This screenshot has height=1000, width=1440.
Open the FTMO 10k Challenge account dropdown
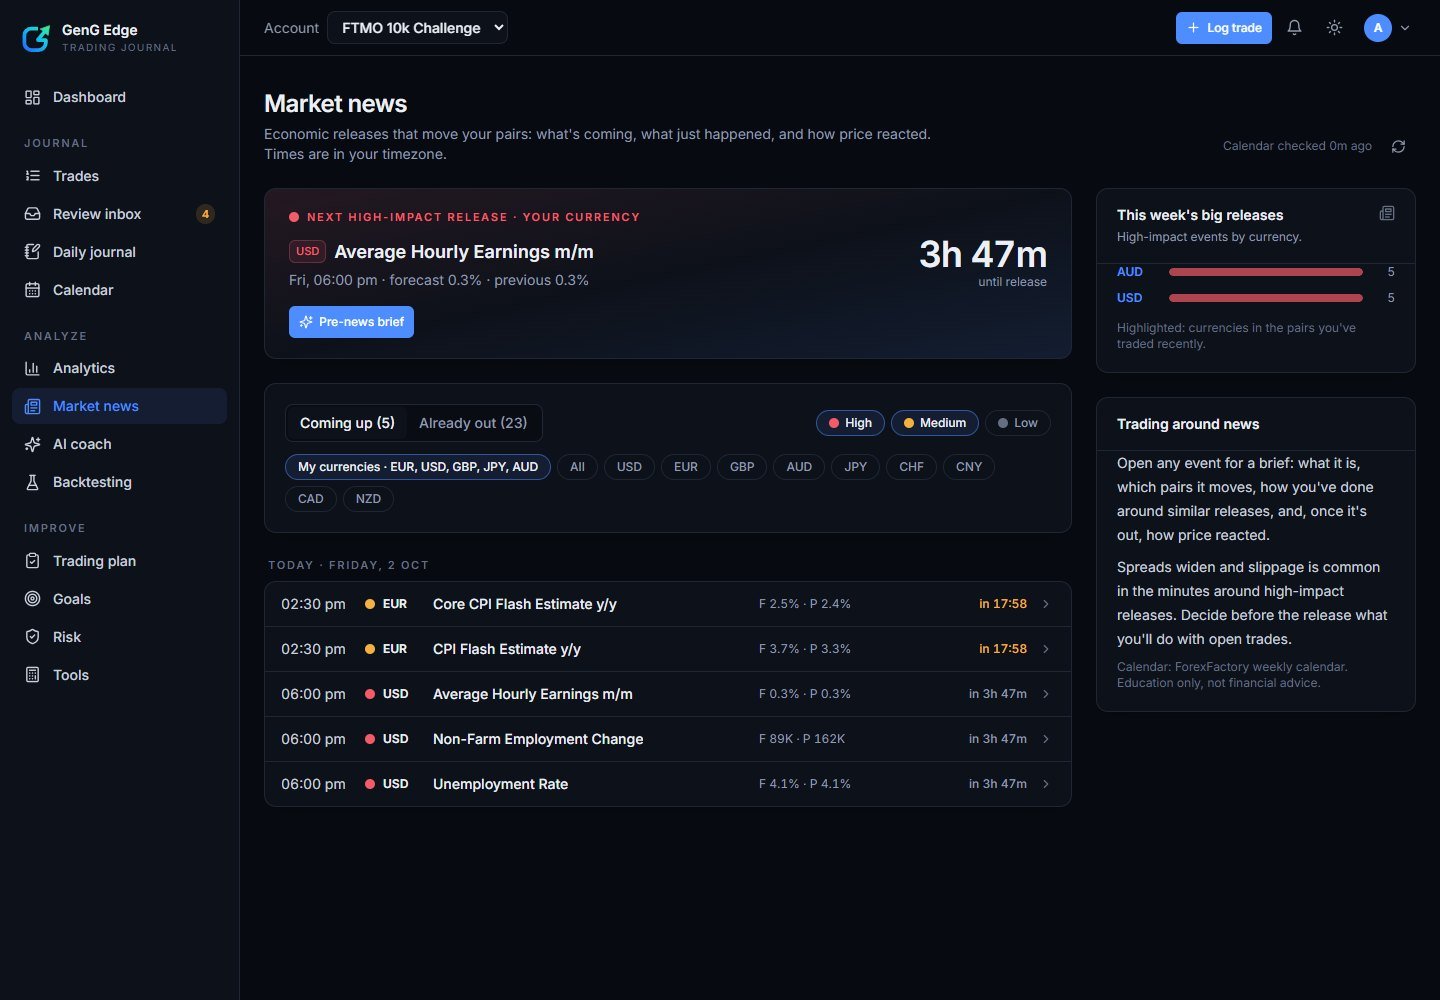click(417, 28)
